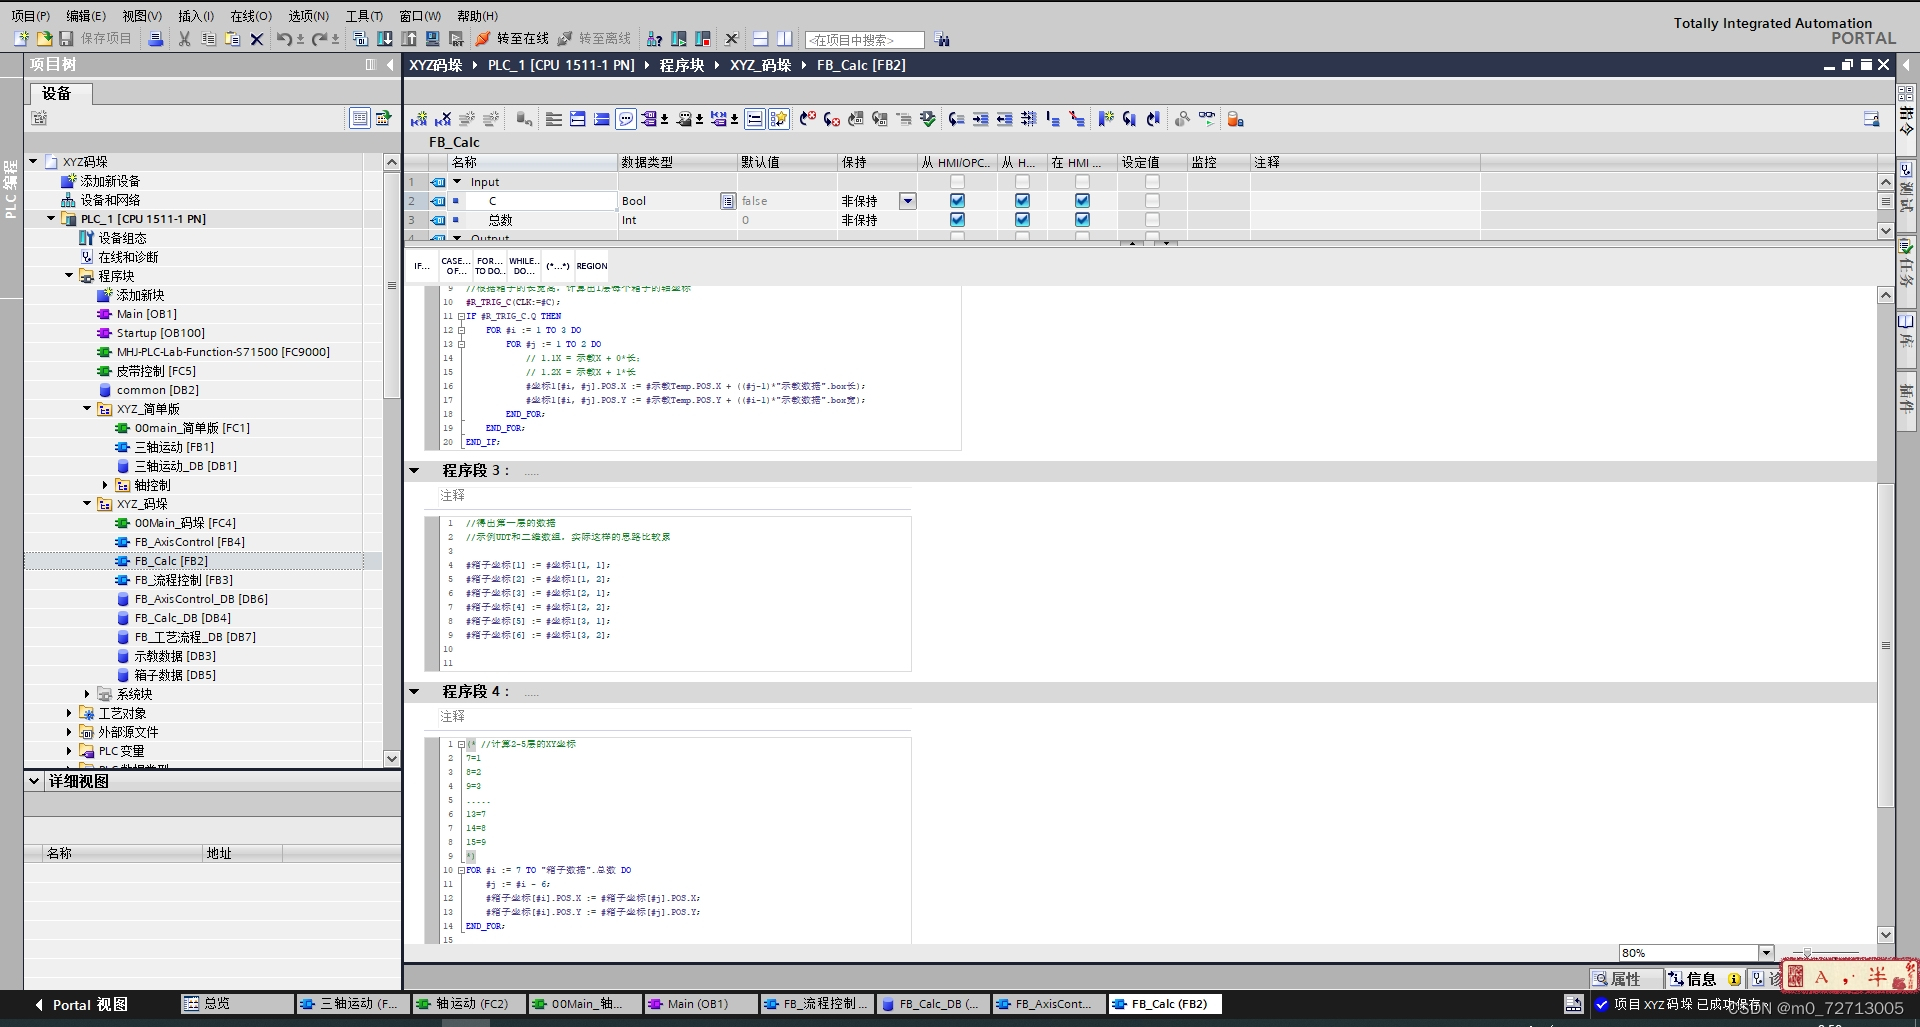Check HMI/OPC box in Input row
Screen dimensions: 1920x1027
pos(957,182)
